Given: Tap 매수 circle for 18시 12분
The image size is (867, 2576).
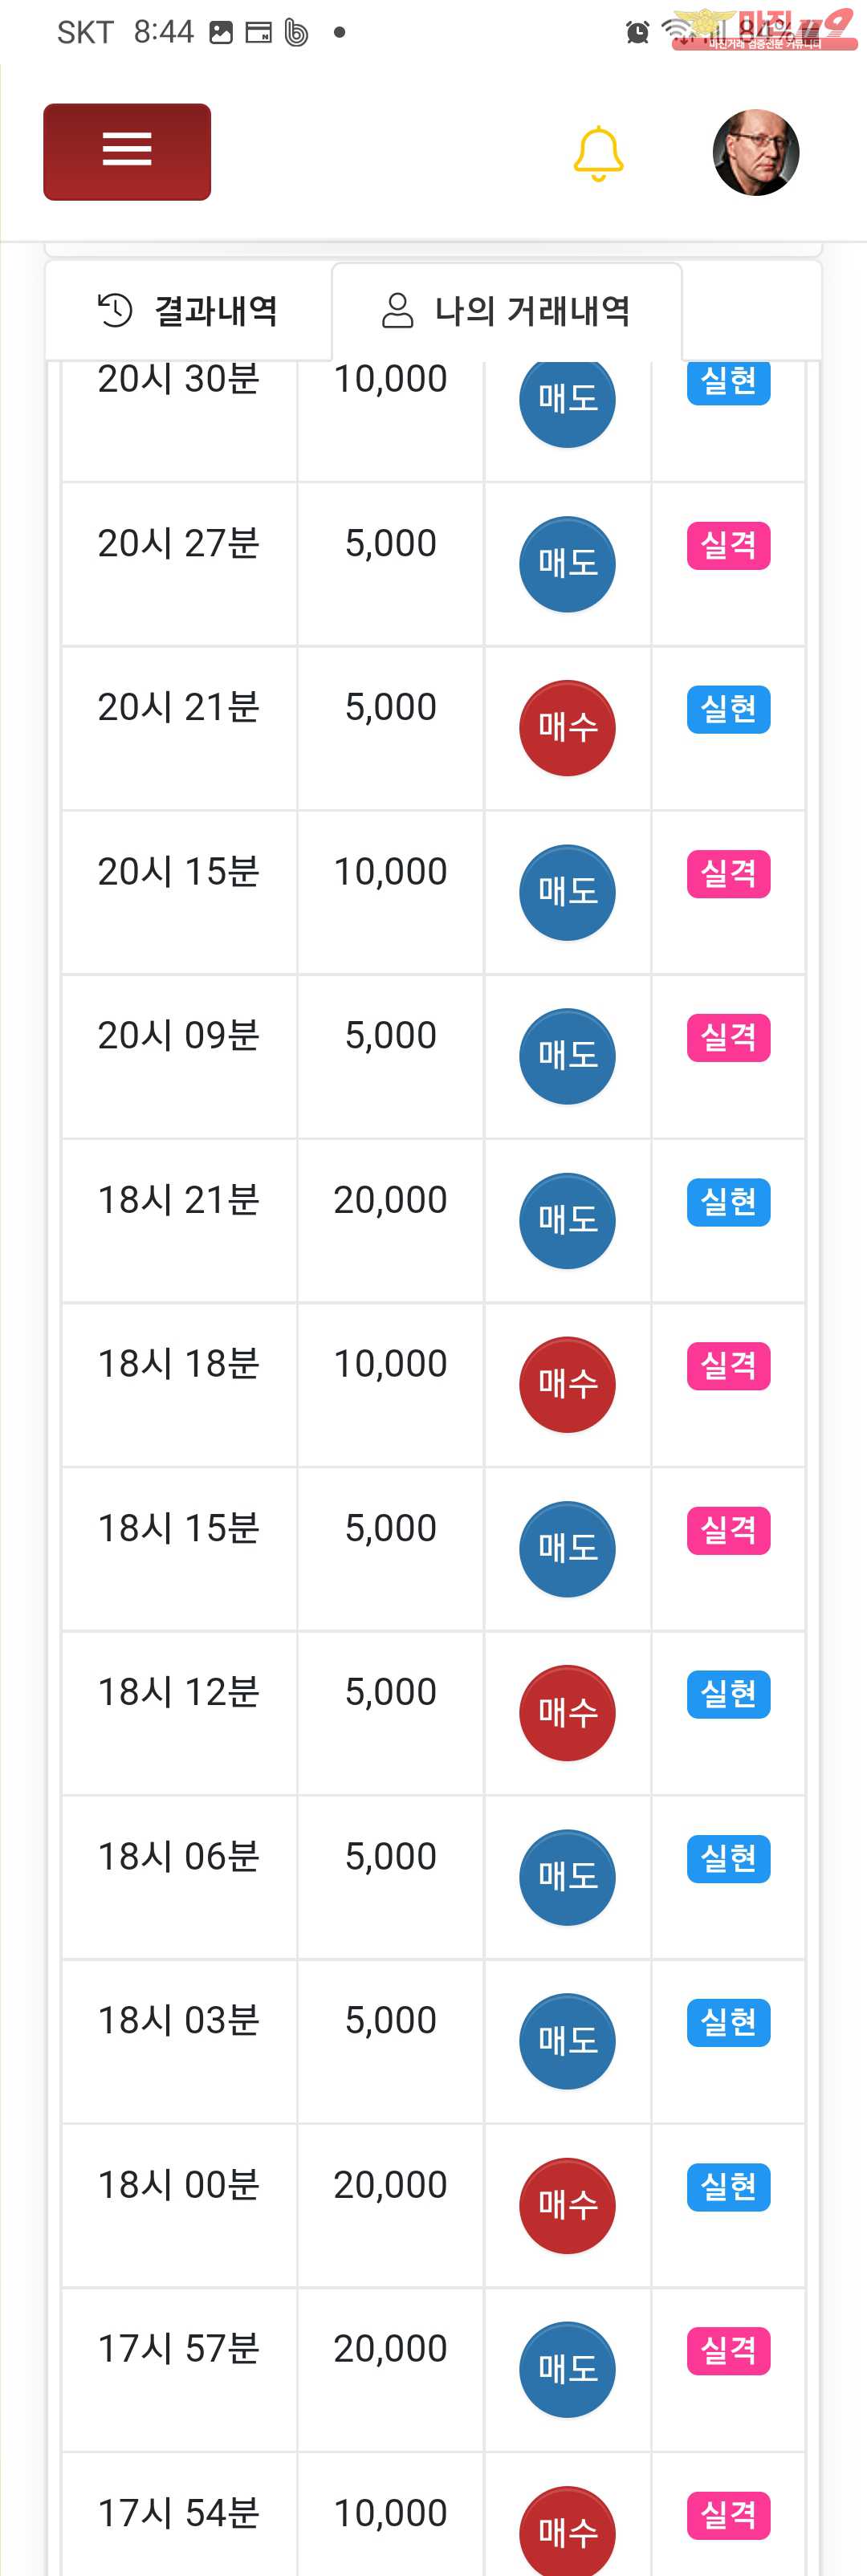Looking at the screenshot, I should point(567,1713).
